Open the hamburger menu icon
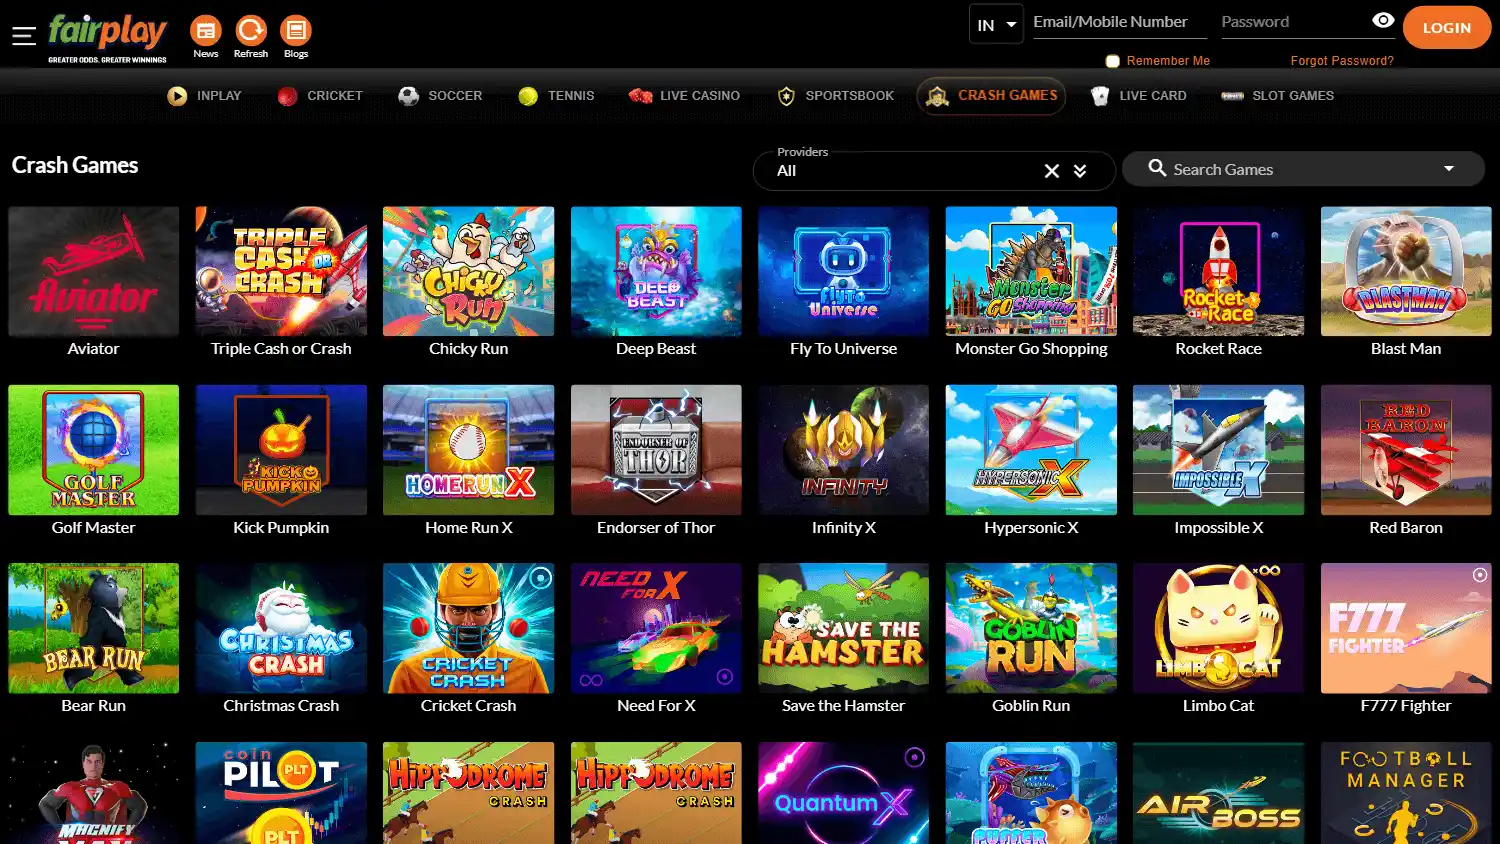This screenshot has width=1500, height=844. [x=24, y=36]
